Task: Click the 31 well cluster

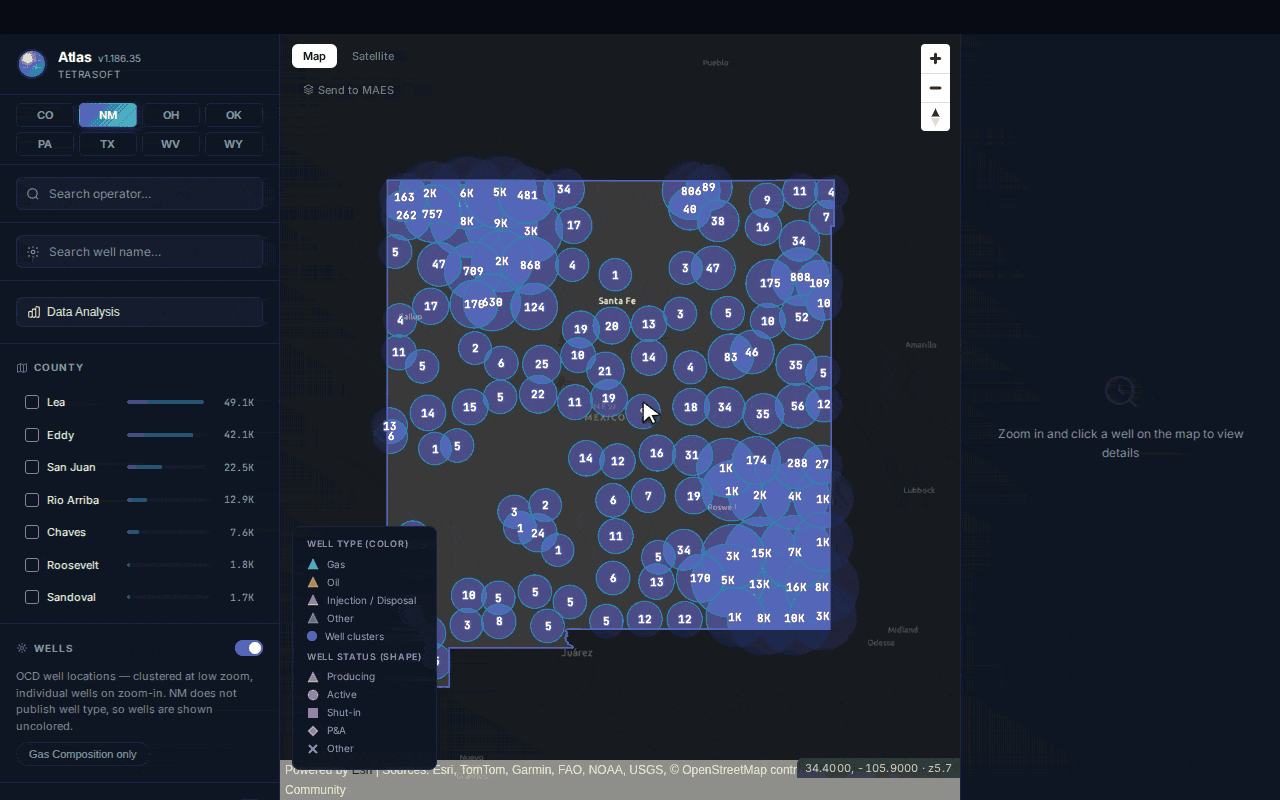Action: coord(691,455)
